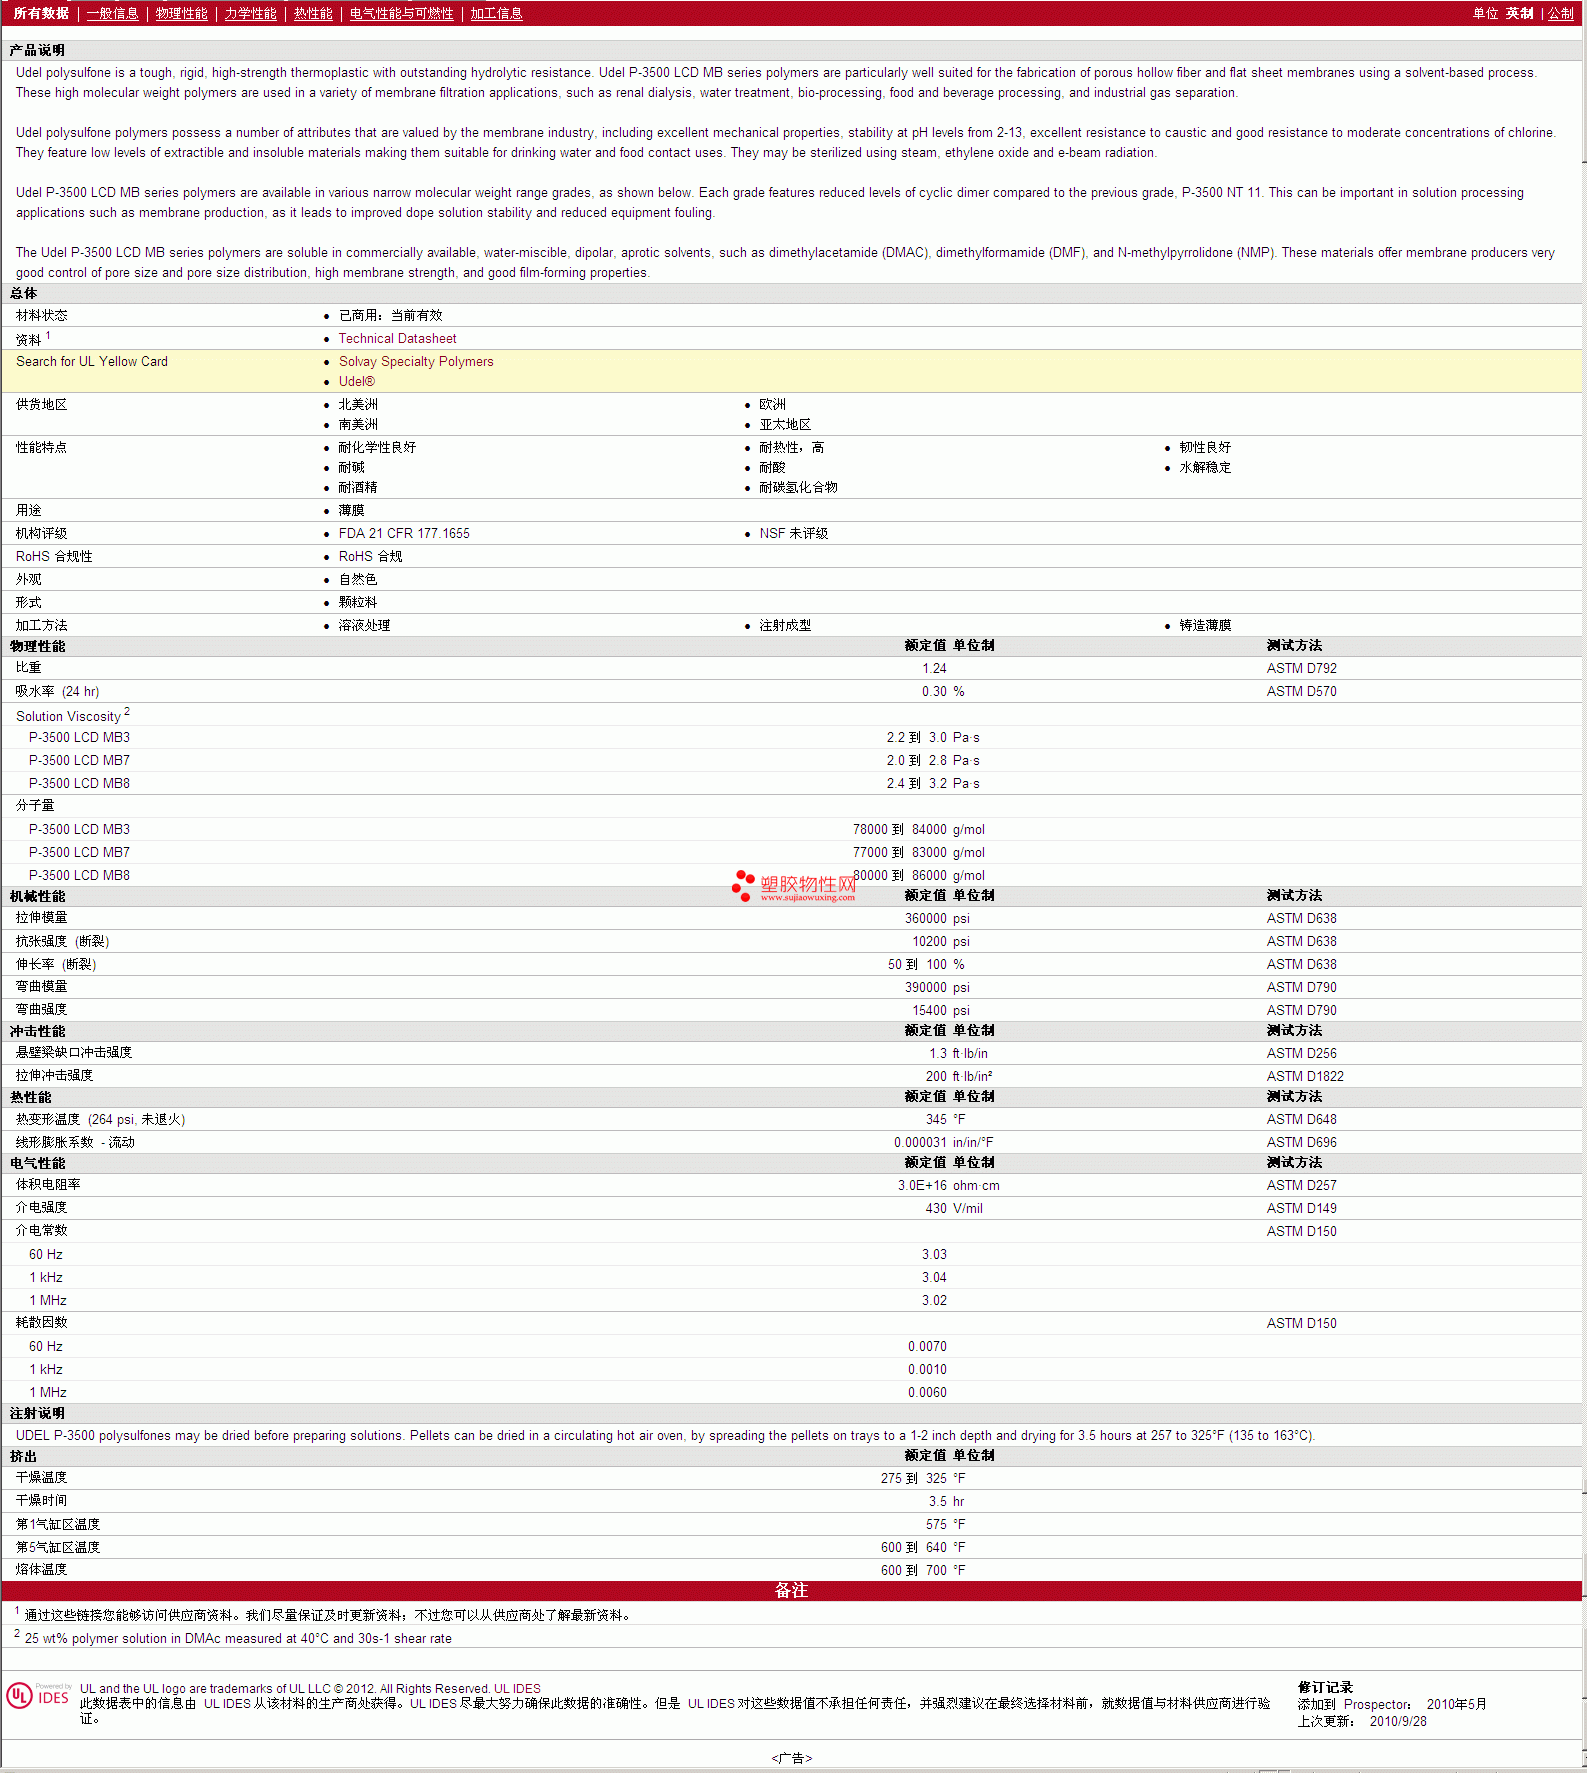The image size is (1587, 1773).
Task: Open the 加工信息 tab
Action: pyautogui.click(x=496, y=13)
